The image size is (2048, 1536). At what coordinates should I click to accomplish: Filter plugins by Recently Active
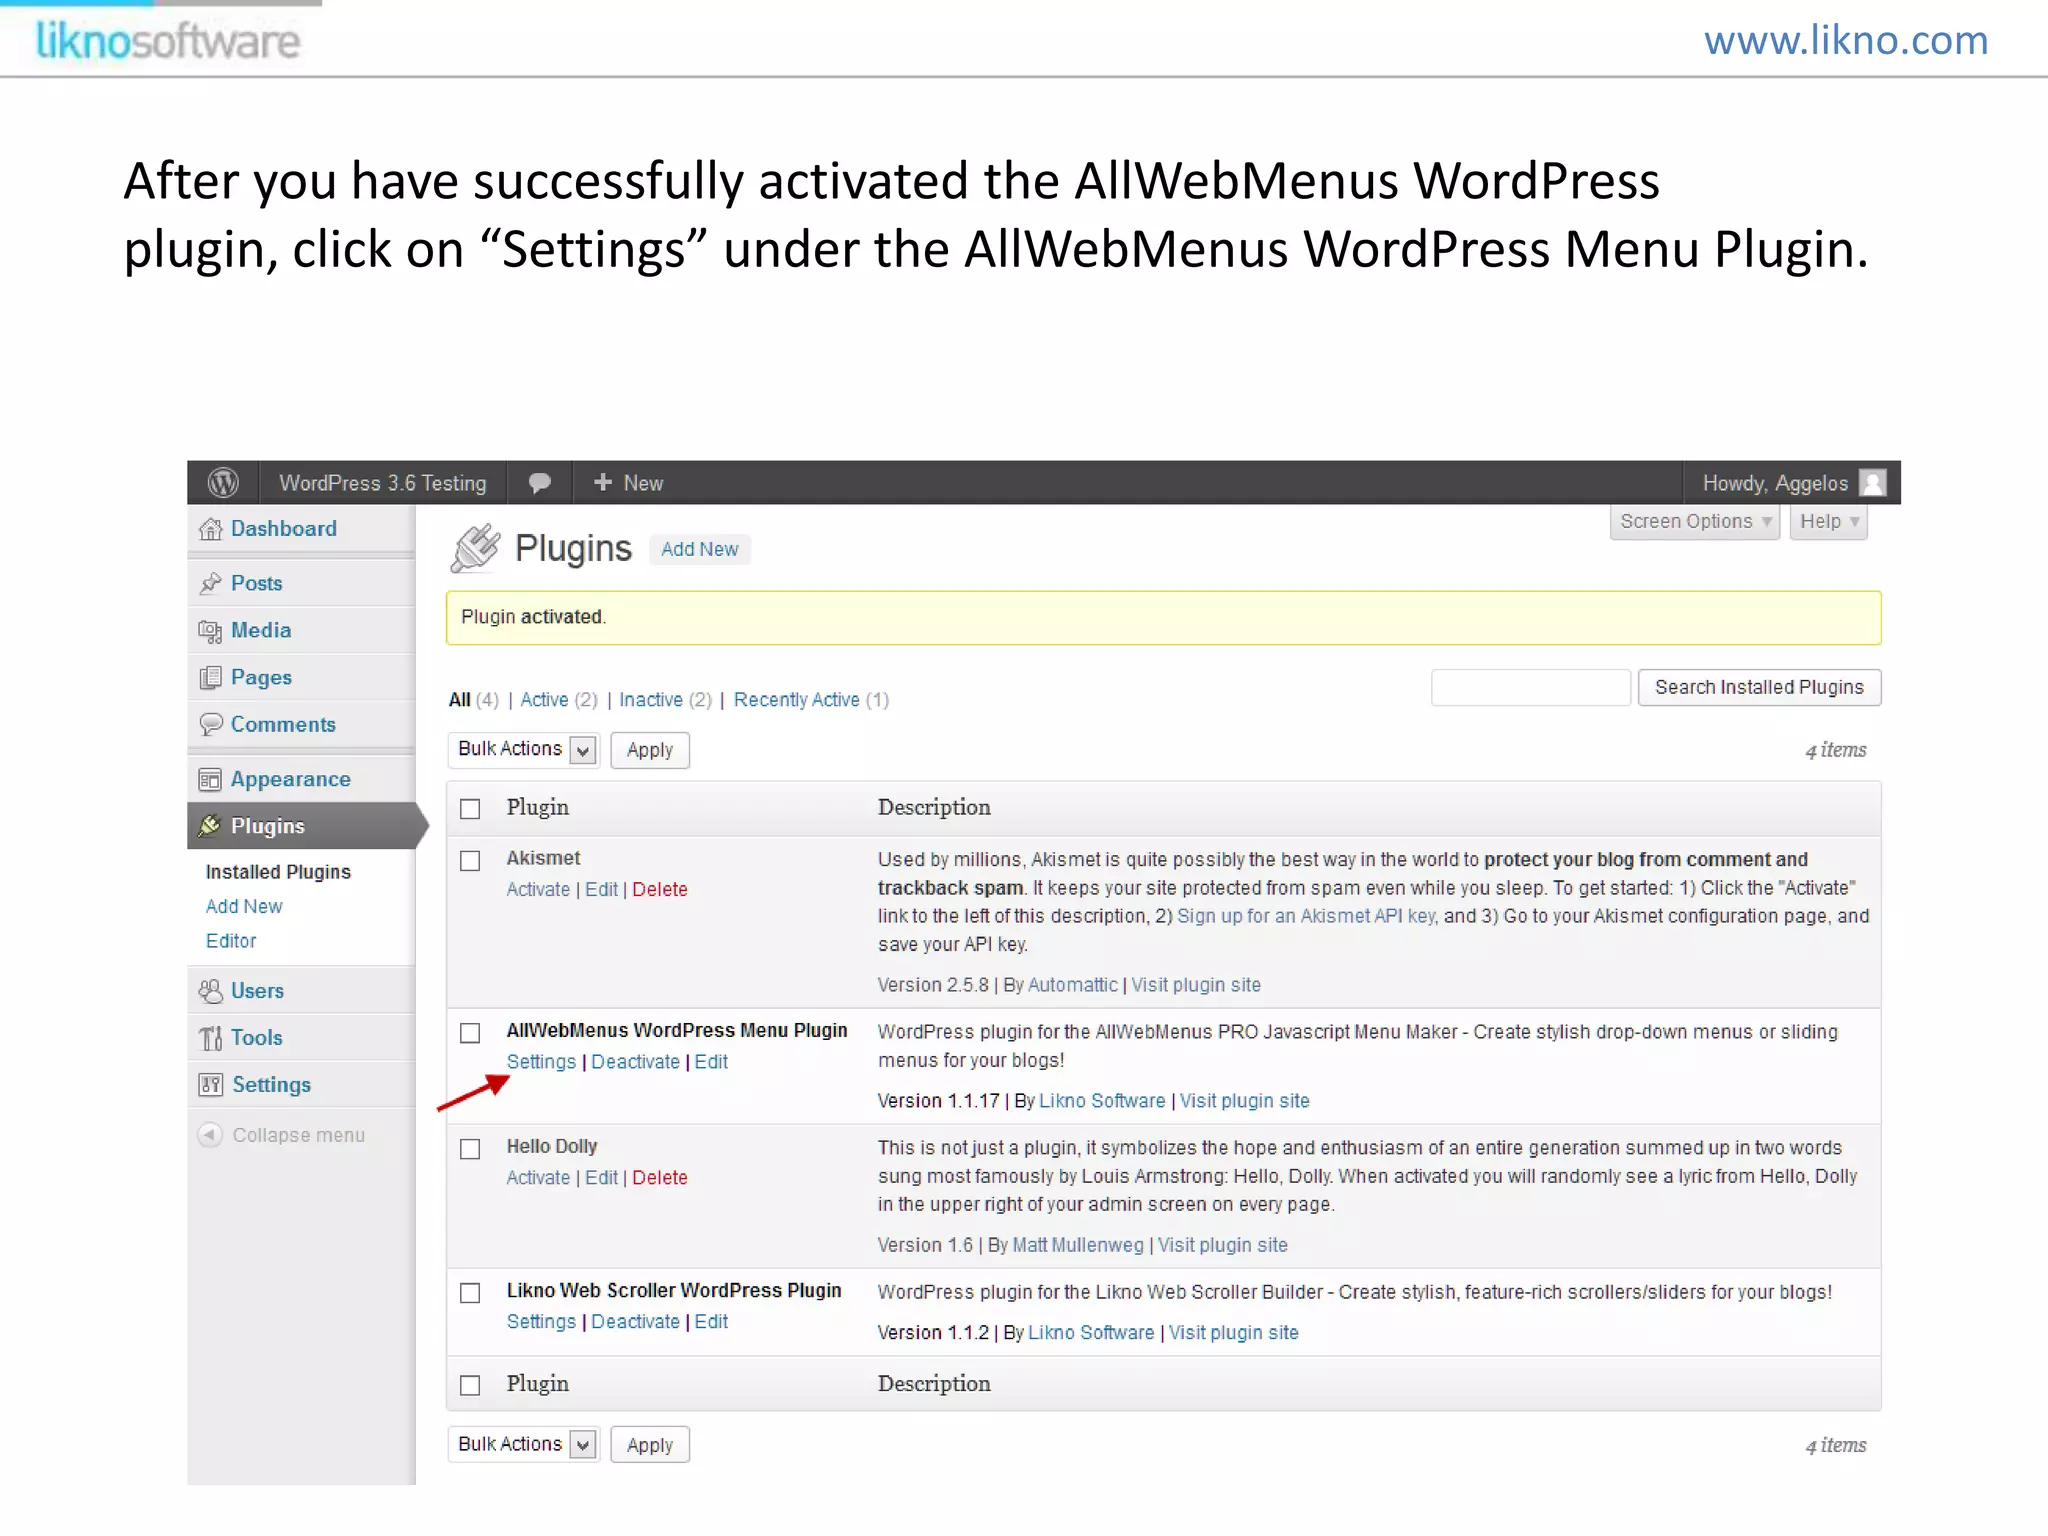[796, 700]
